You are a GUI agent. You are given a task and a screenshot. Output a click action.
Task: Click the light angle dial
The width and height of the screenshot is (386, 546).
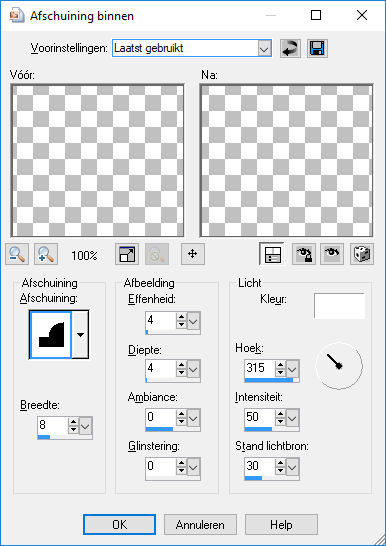click(x=339, y=366)
